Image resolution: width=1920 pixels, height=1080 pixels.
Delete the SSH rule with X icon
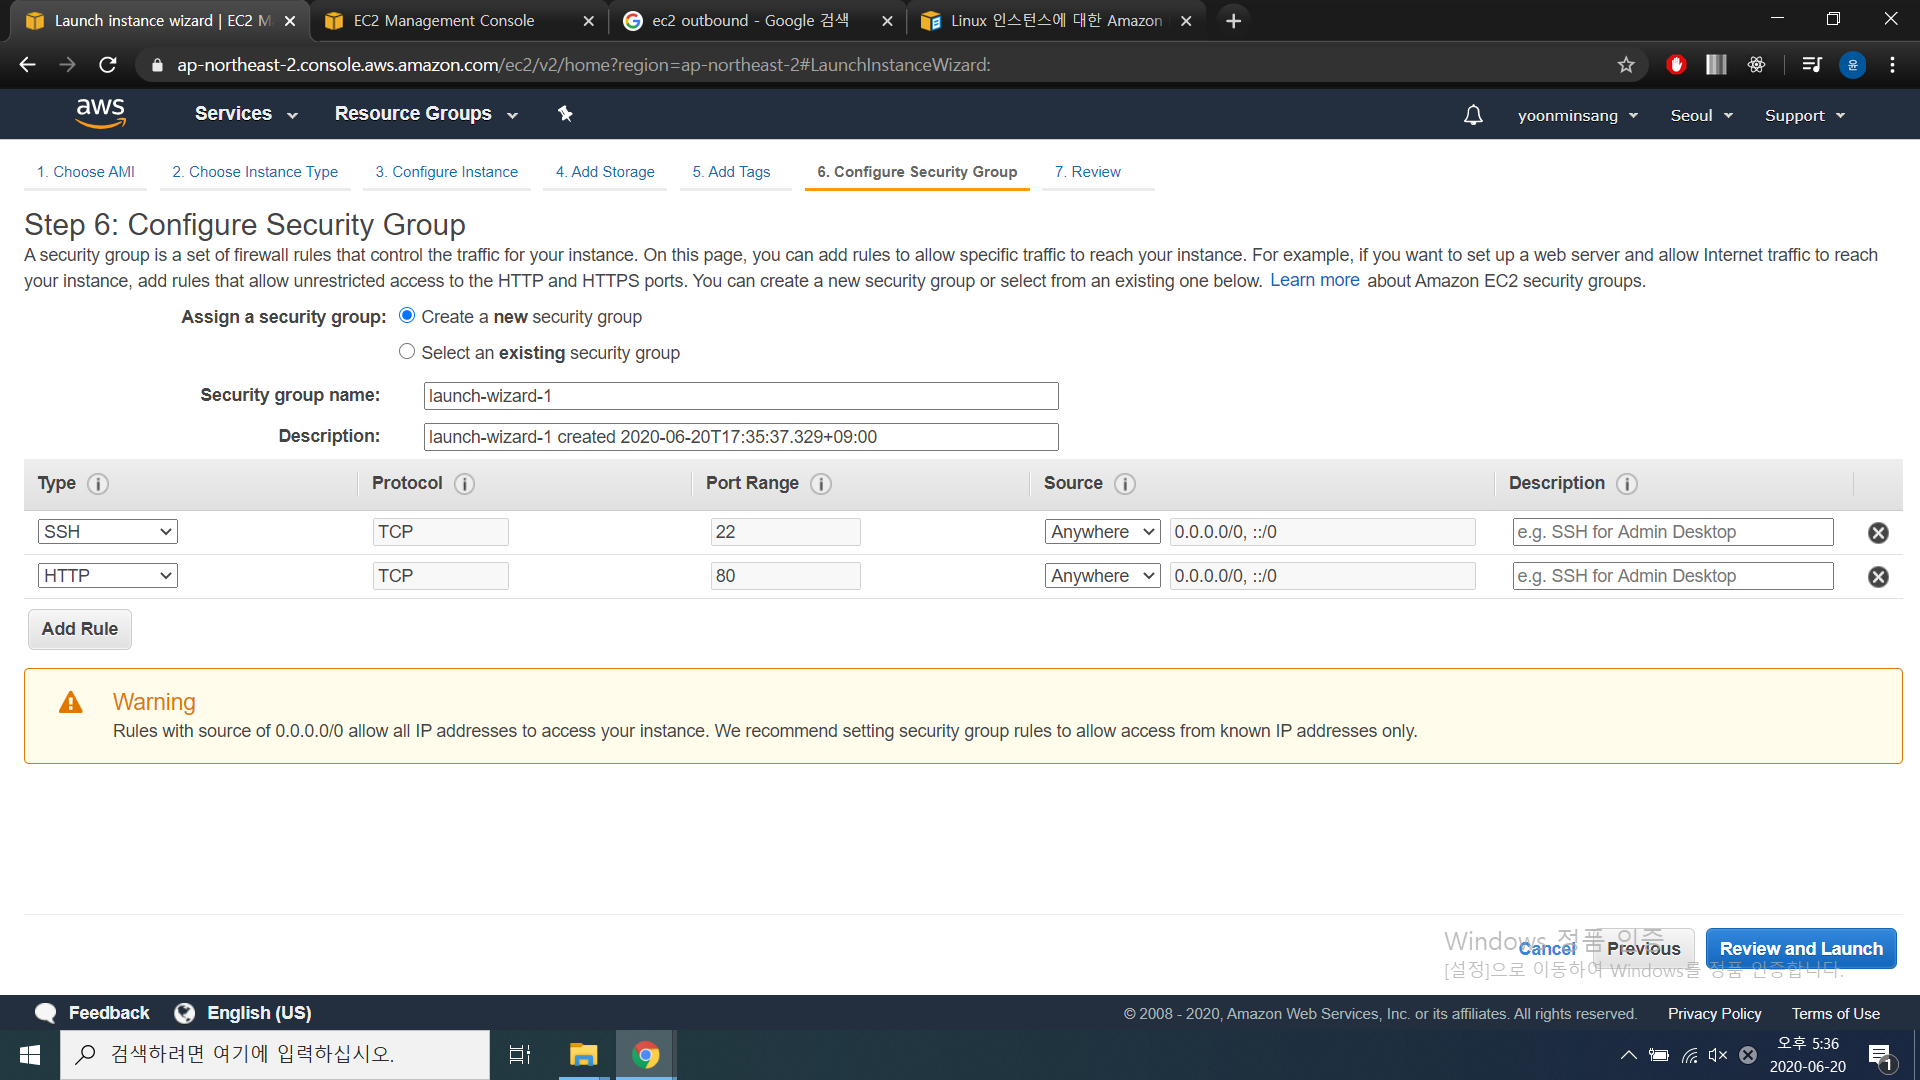1878,533
